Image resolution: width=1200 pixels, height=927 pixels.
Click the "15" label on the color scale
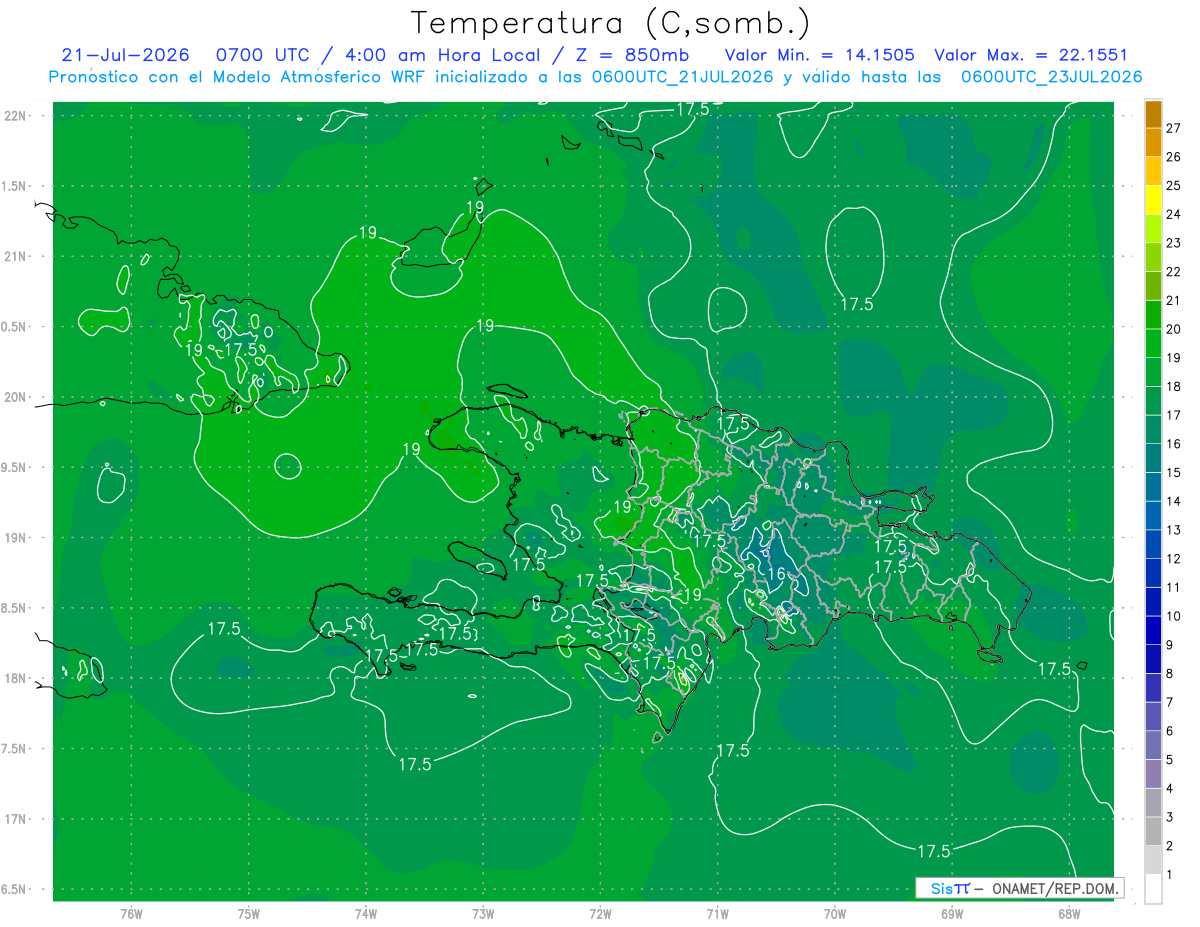pyautogui.click(x=1173, y=472)
